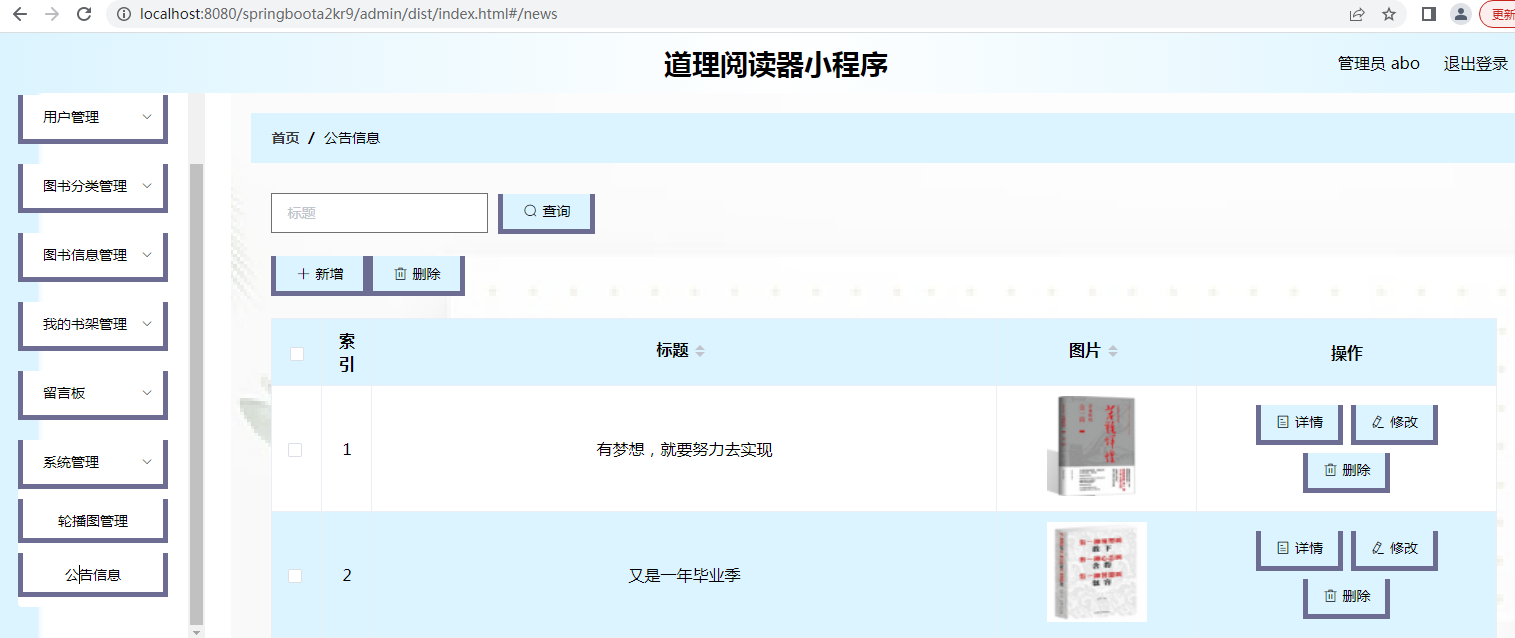Click the browser side panel icon
This screenshot has width=1515, height=638.
pos(1429,14)
